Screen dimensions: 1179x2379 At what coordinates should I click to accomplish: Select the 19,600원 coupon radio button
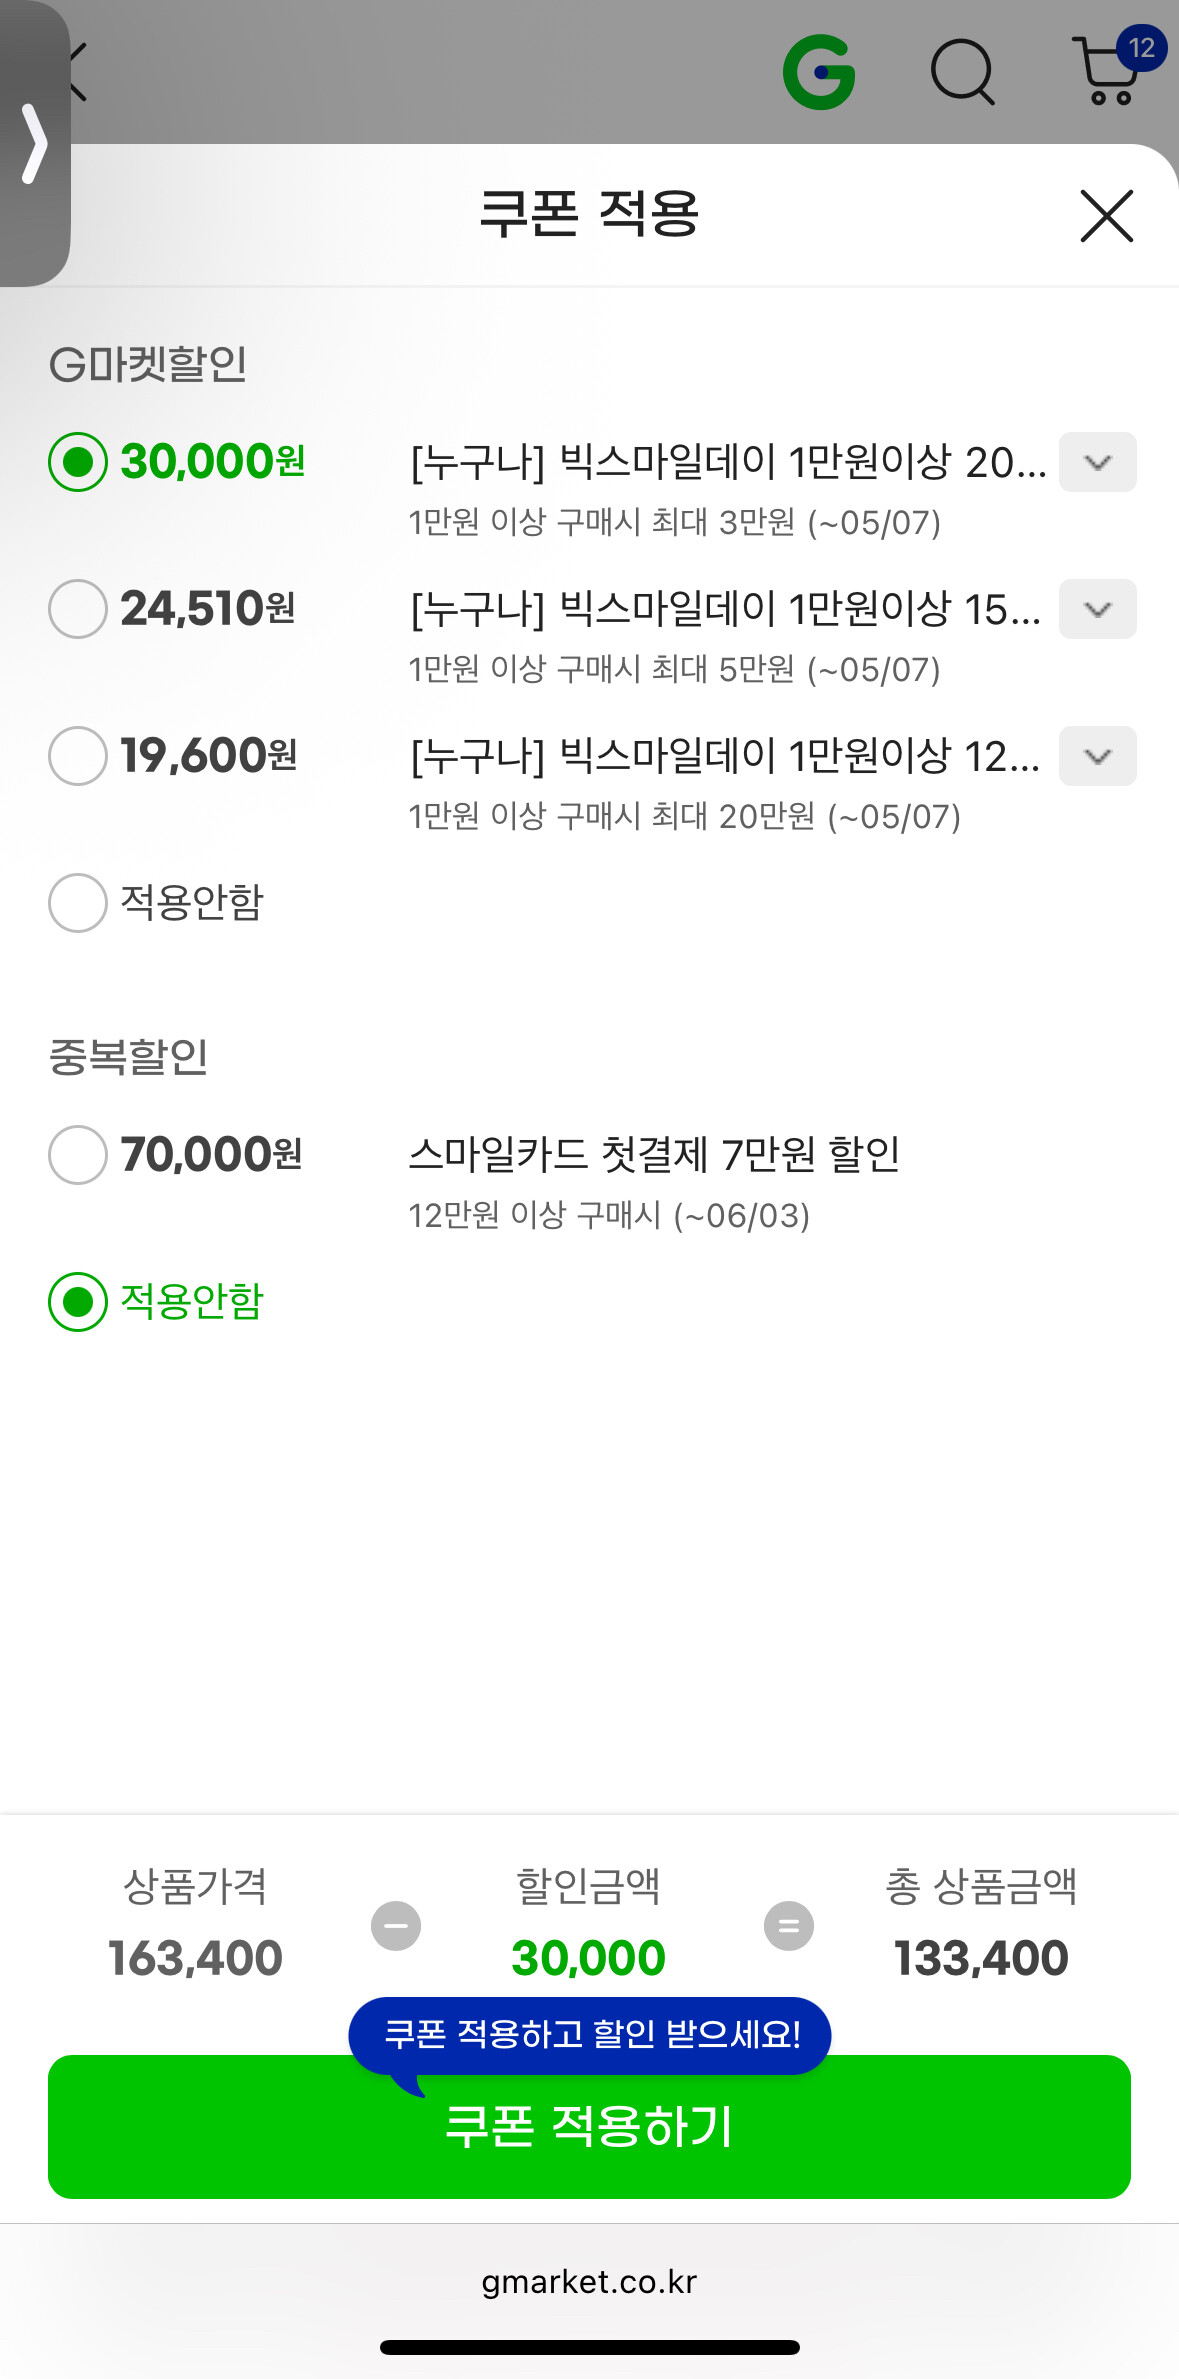coord(78,756)
